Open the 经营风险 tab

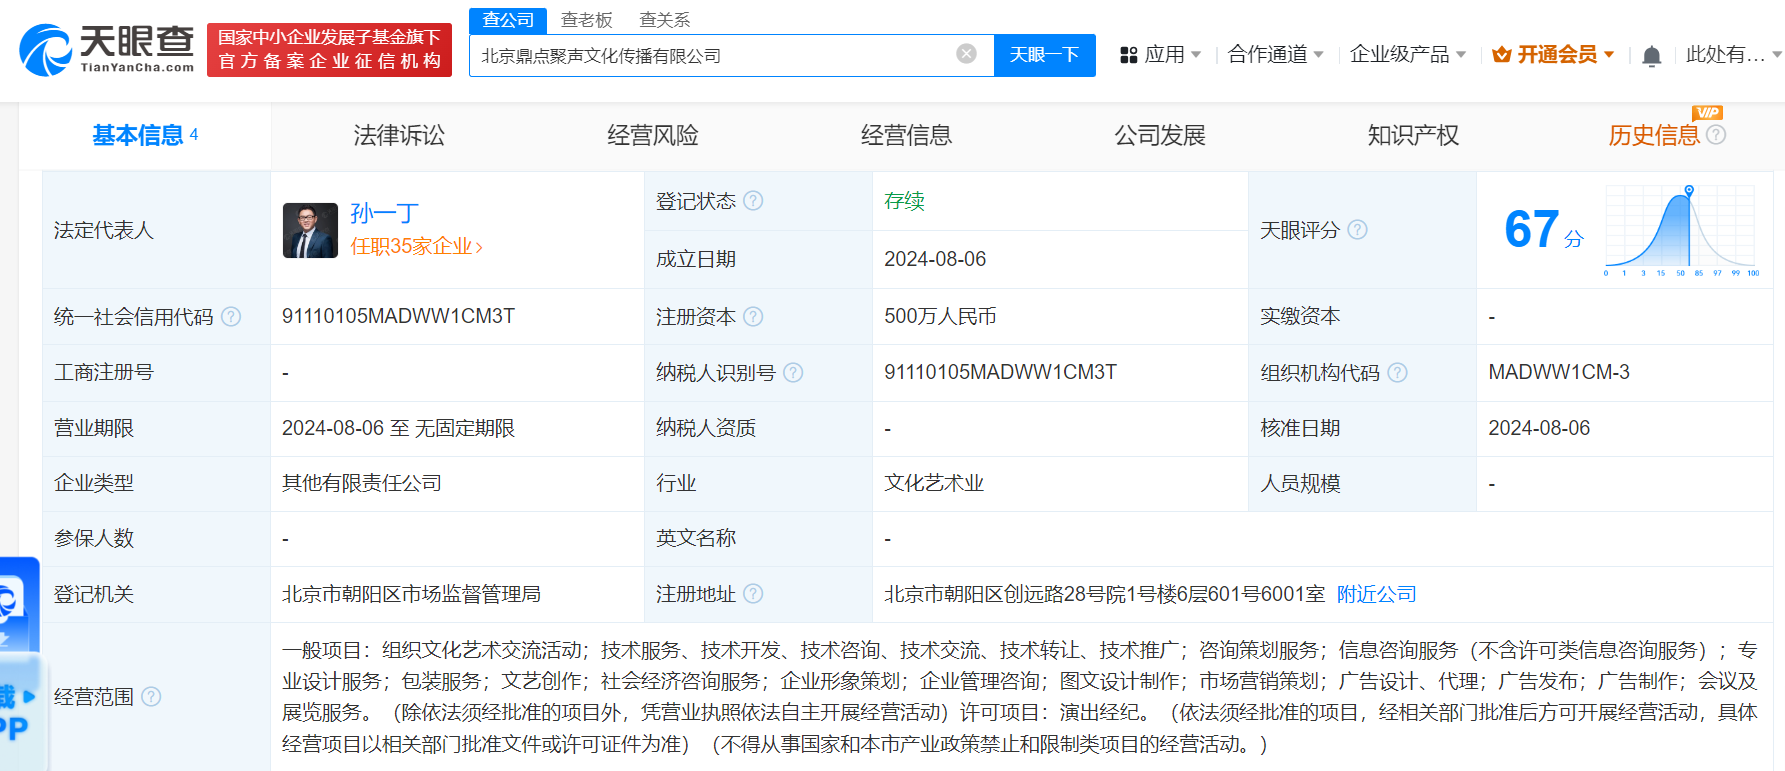tap(653, 135)
